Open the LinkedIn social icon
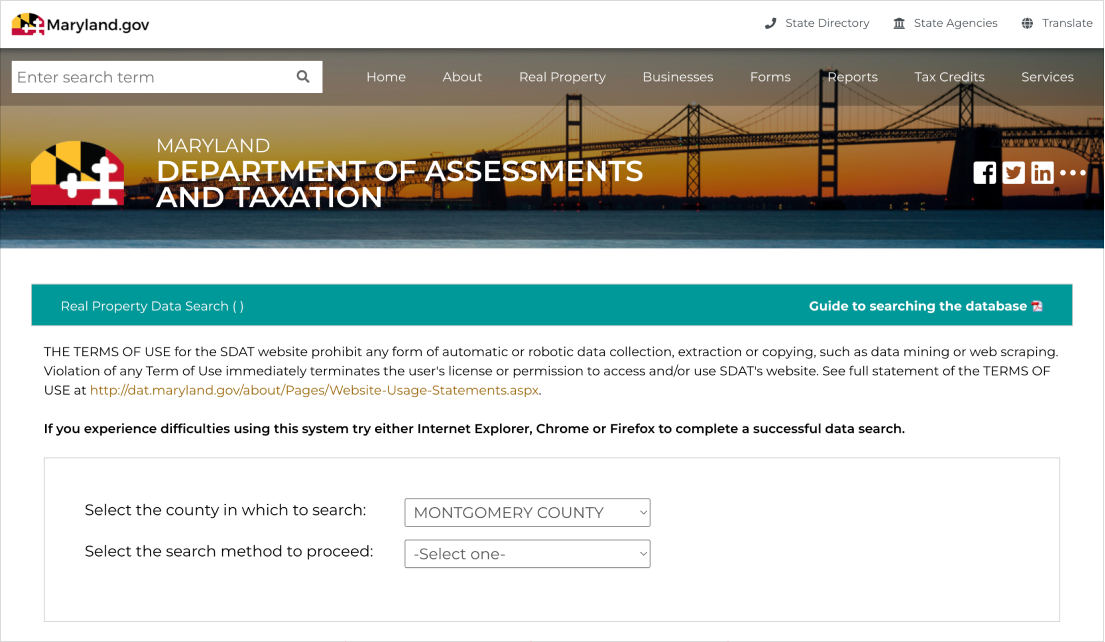 (x=1042, y=173)
